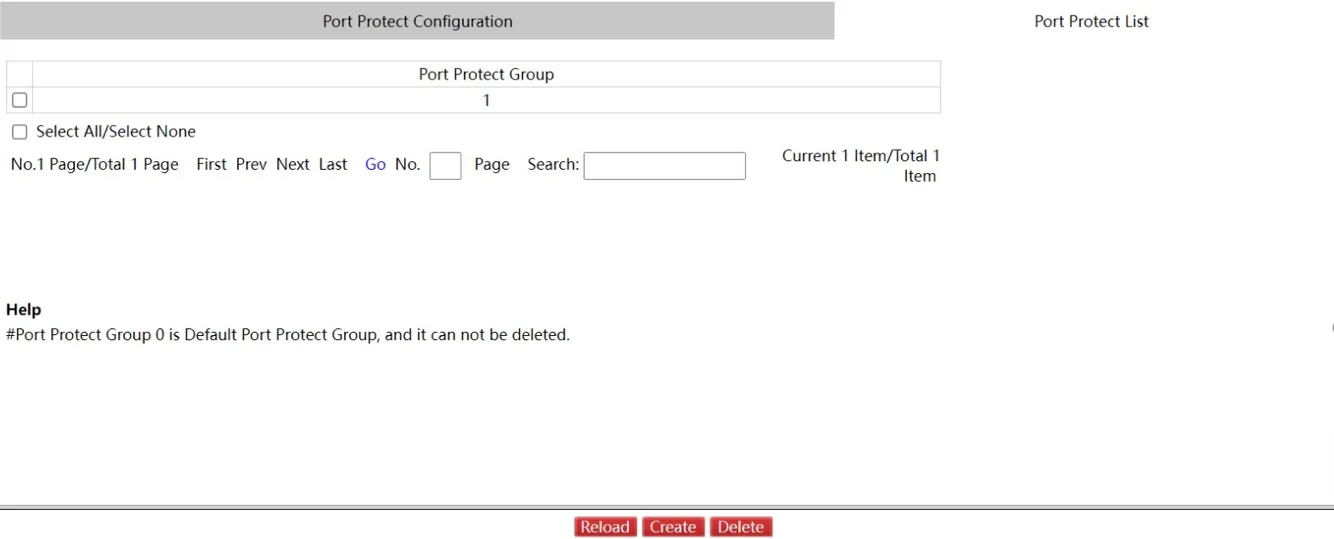Click into the Search text field

point(664,166)
